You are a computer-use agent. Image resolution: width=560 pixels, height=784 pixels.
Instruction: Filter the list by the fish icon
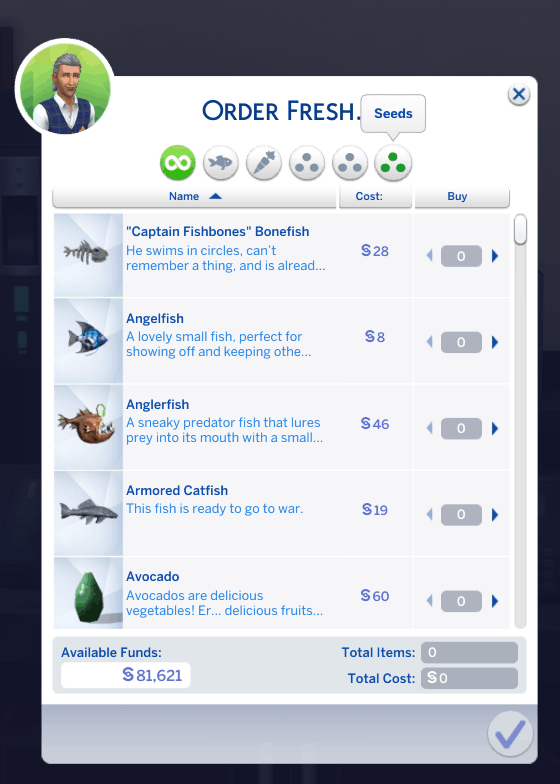tap(220, 163)
